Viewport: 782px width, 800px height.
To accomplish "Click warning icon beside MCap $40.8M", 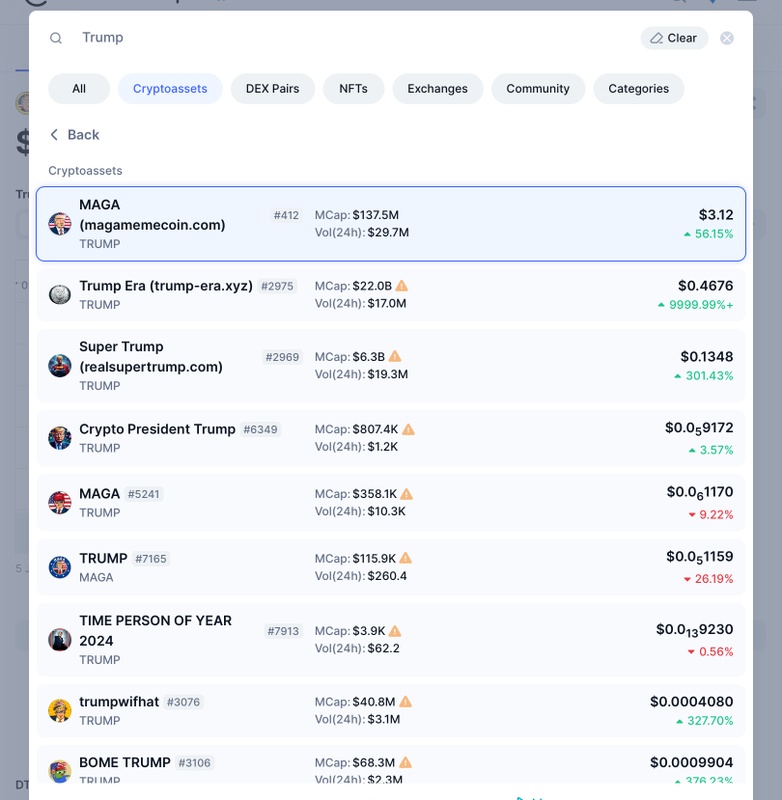I will pyautogui.click(x=406, y=702).
